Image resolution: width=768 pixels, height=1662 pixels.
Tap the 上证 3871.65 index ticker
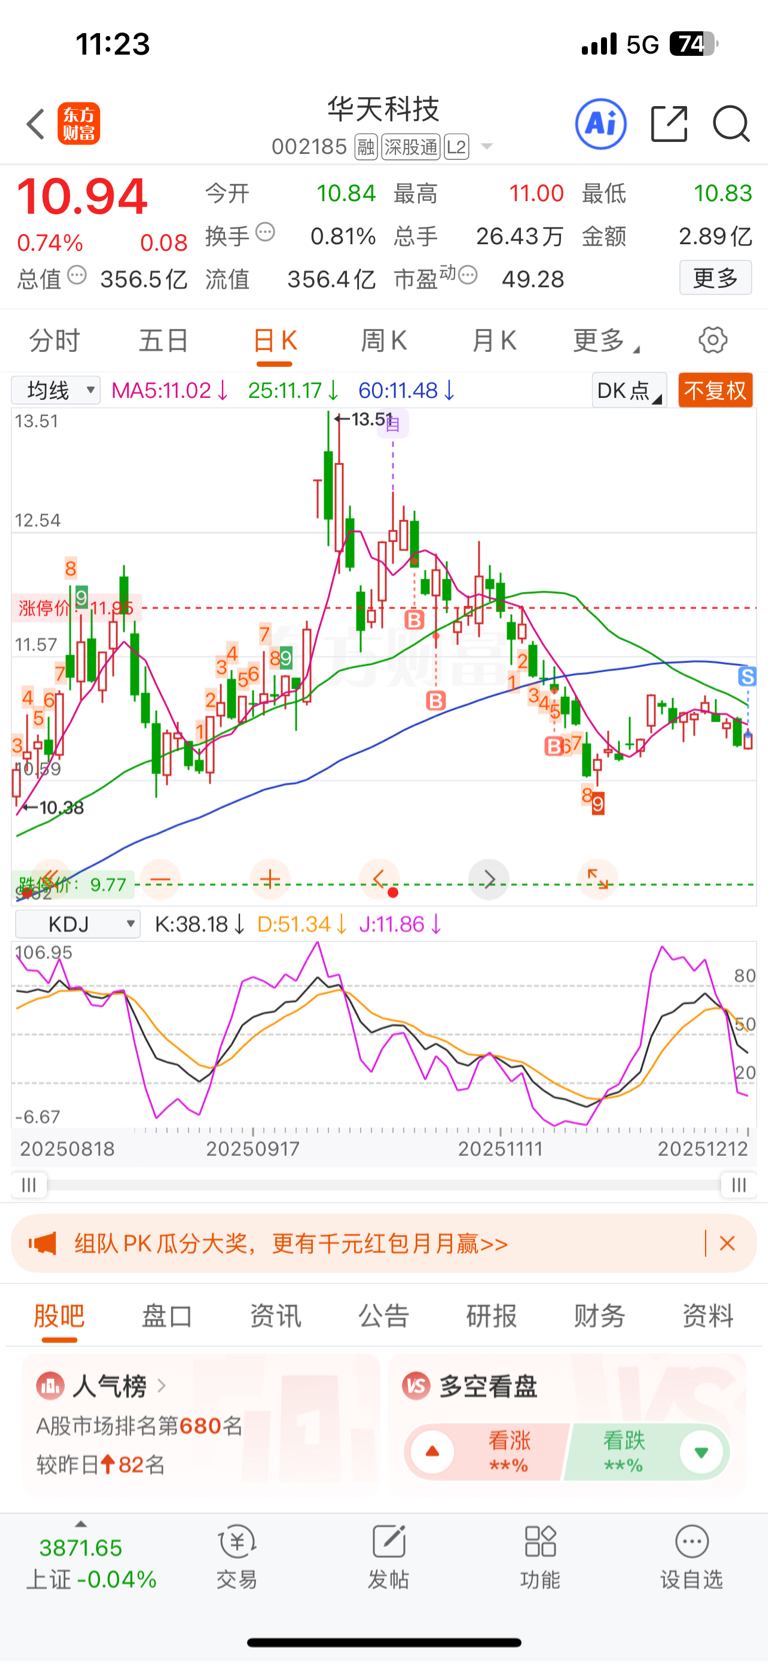(x=90, y=1563)
